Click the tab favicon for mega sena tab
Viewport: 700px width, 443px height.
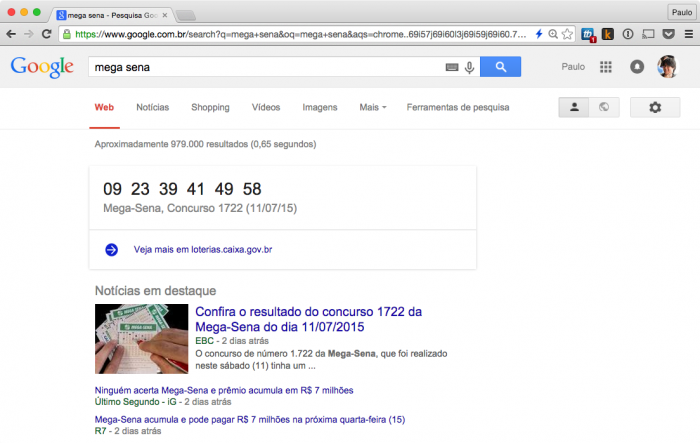[61, 15]
